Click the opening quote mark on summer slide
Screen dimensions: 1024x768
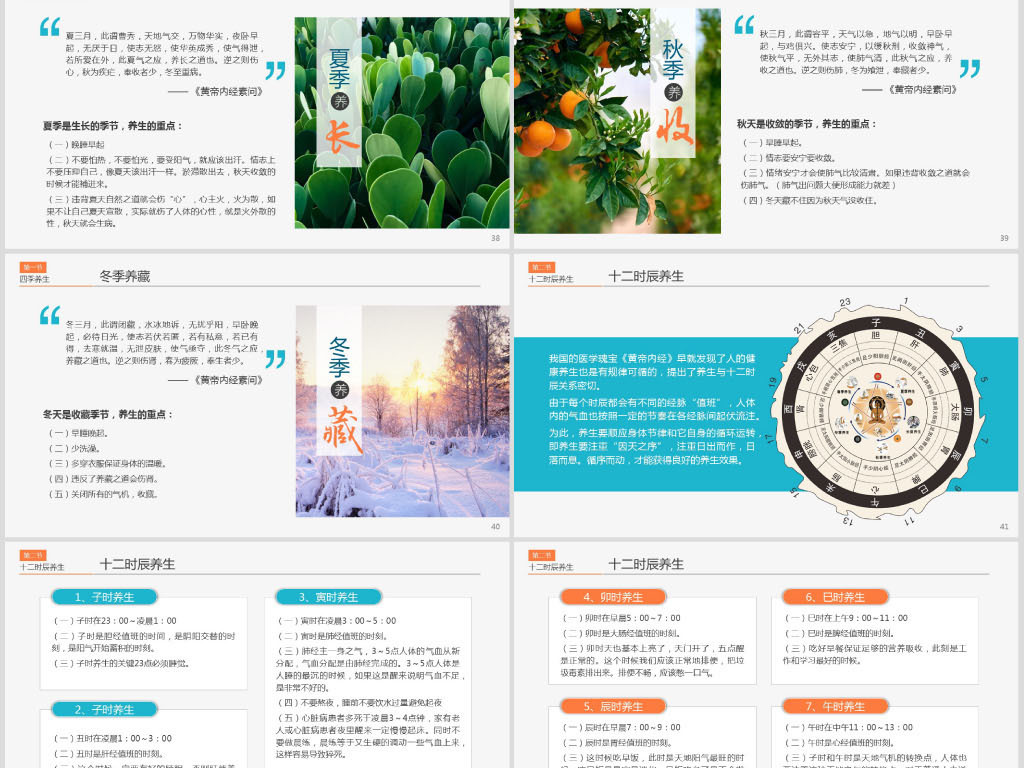click(x=50, y=28)
